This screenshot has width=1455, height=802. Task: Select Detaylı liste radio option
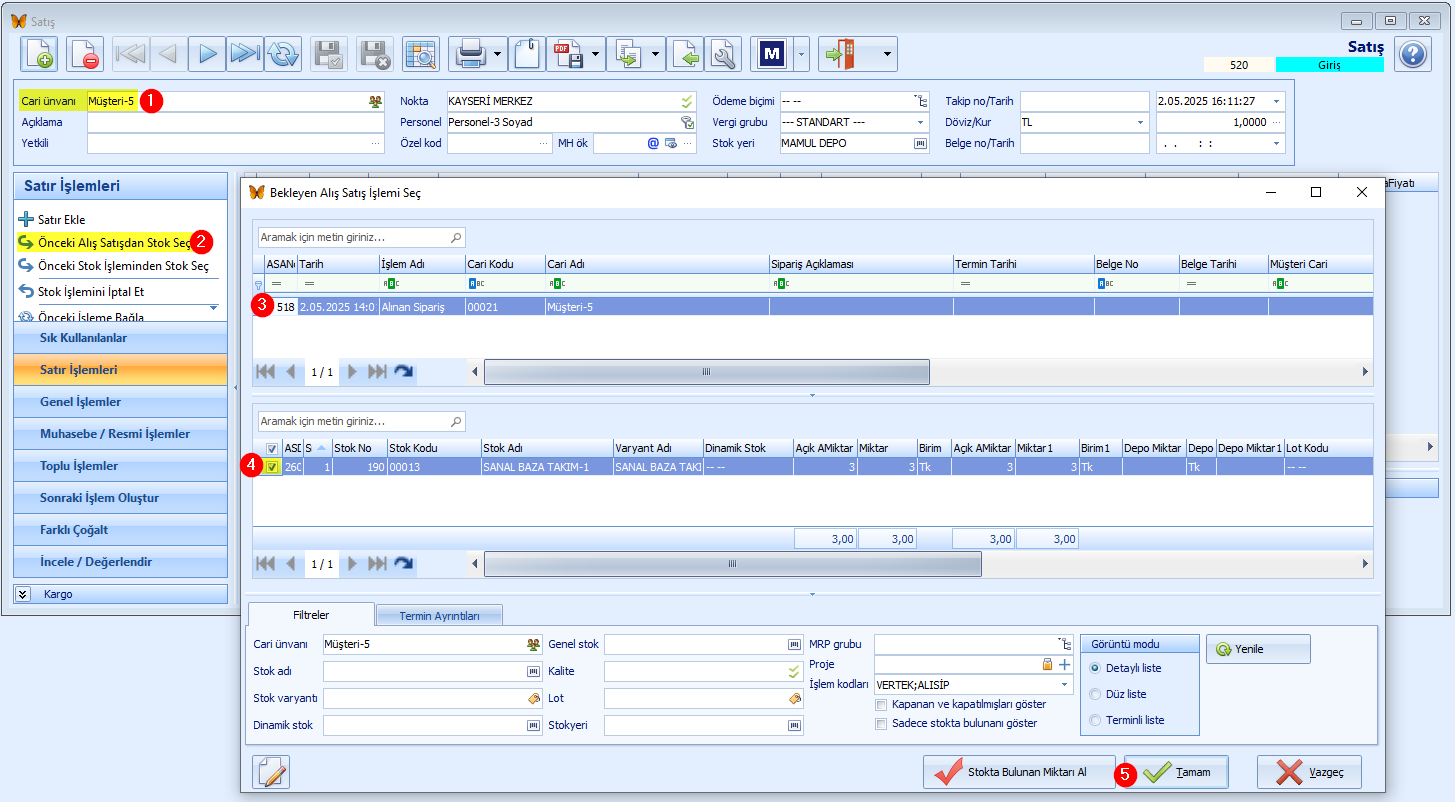tap(1095, 668)
